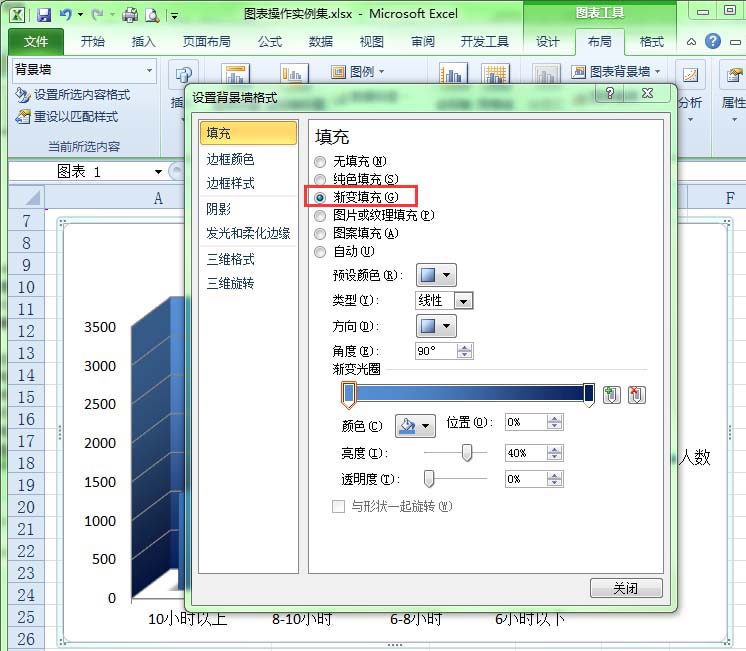Select the left gradient stop on the bar
This screenshot has height=651, width=746.
(349, 395)
